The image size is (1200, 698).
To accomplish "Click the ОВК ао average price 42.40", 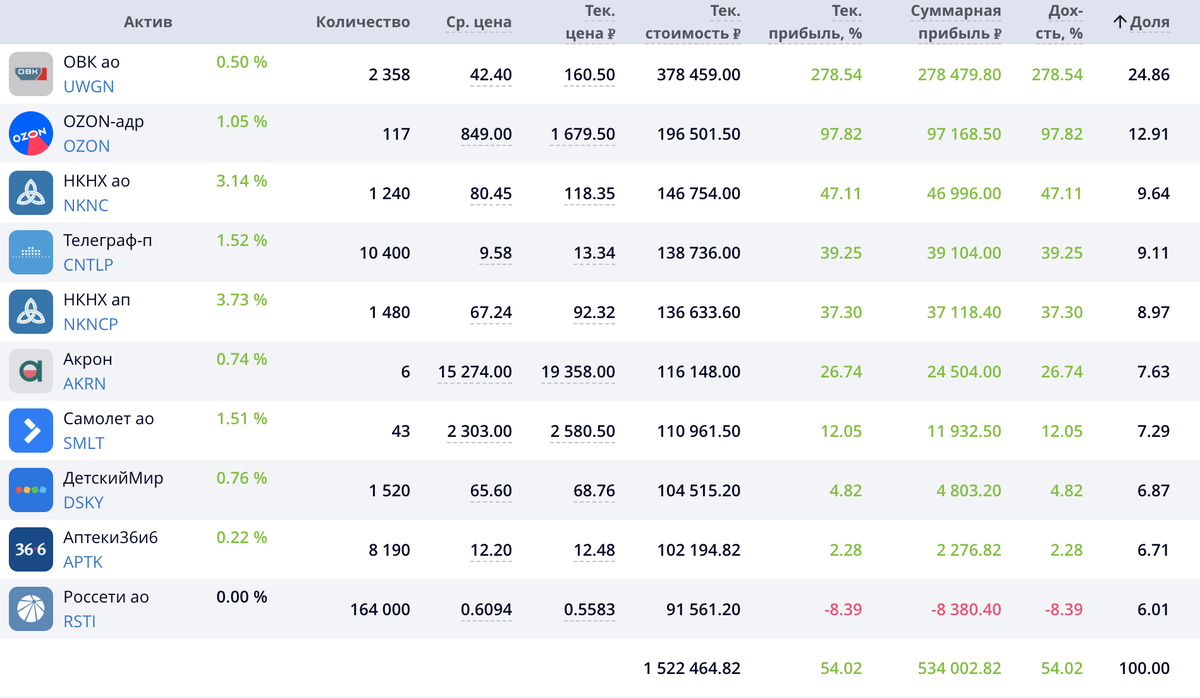I will click(x=491, y=75).
